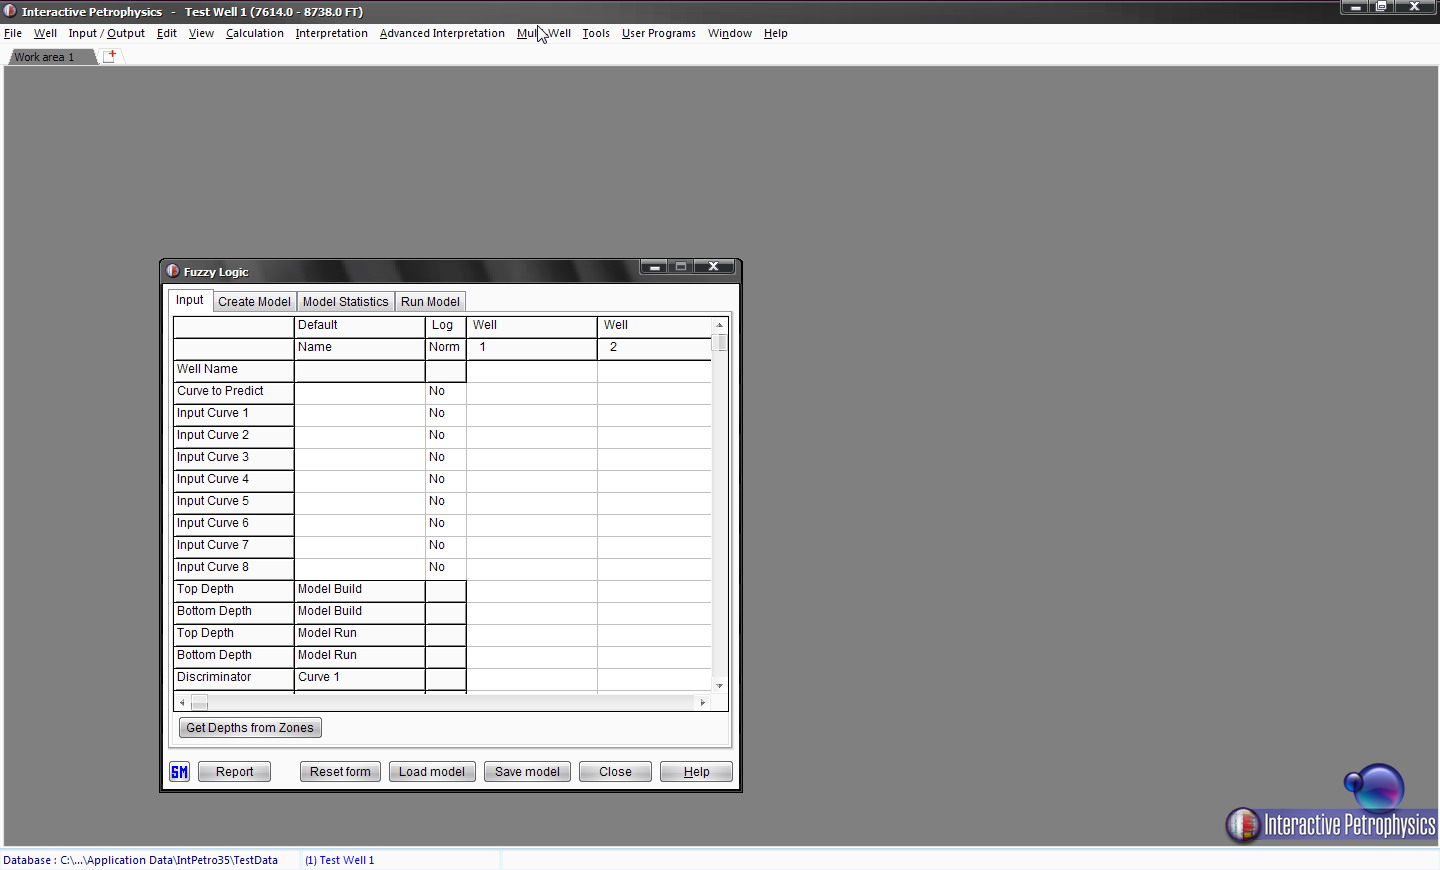Click the Well 1 column header
Image resolution: width=1440 pixels, height=870 pixels.
(x=532, y=337)
